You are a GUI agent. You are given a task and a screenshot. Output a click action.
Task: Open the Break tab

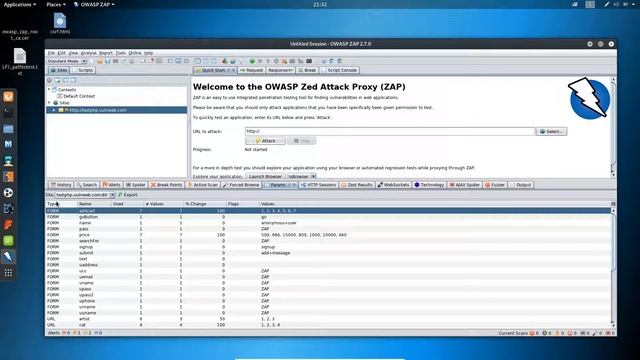[x=307, y=70]
